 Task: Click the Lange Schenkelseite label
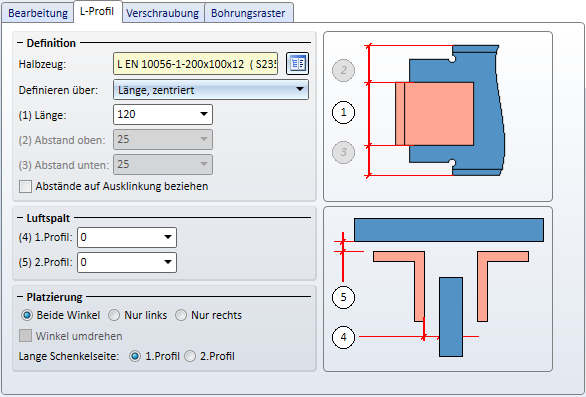69,356
